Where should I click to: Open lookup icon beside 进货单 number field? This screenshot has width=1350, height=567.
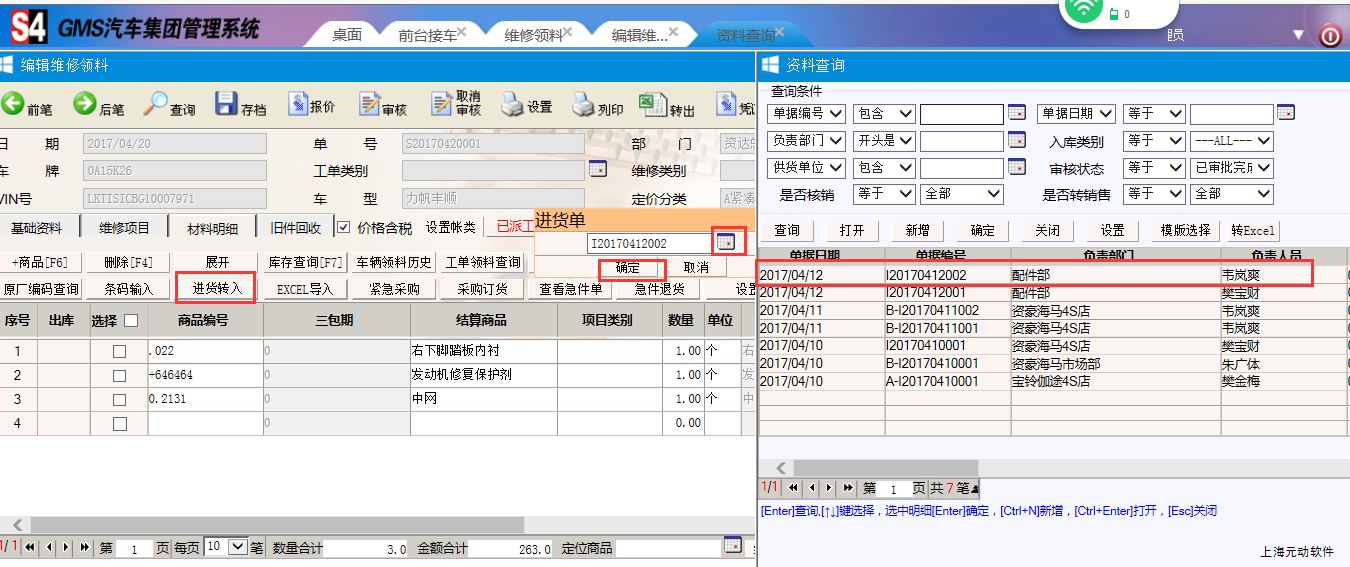coord(726,242)
